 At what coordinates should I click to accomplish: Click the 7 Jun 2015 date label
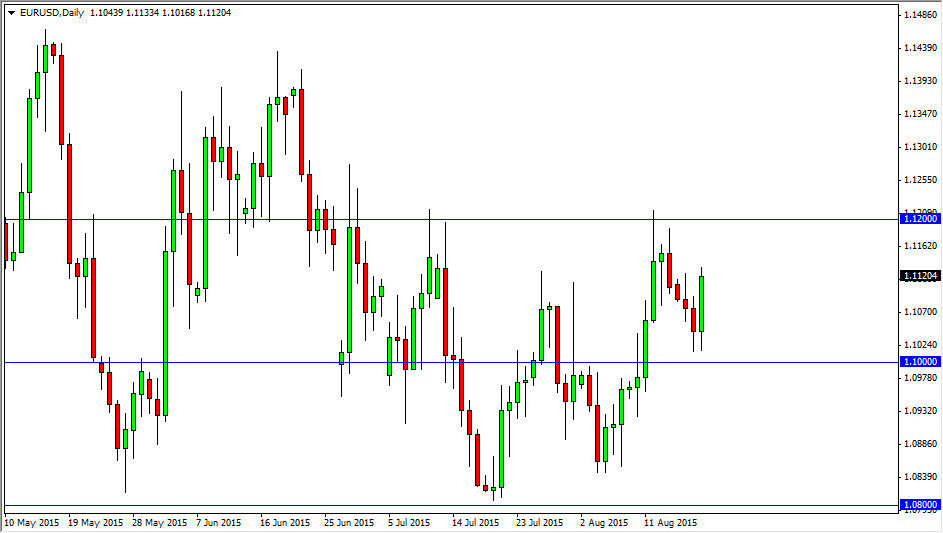218,523
